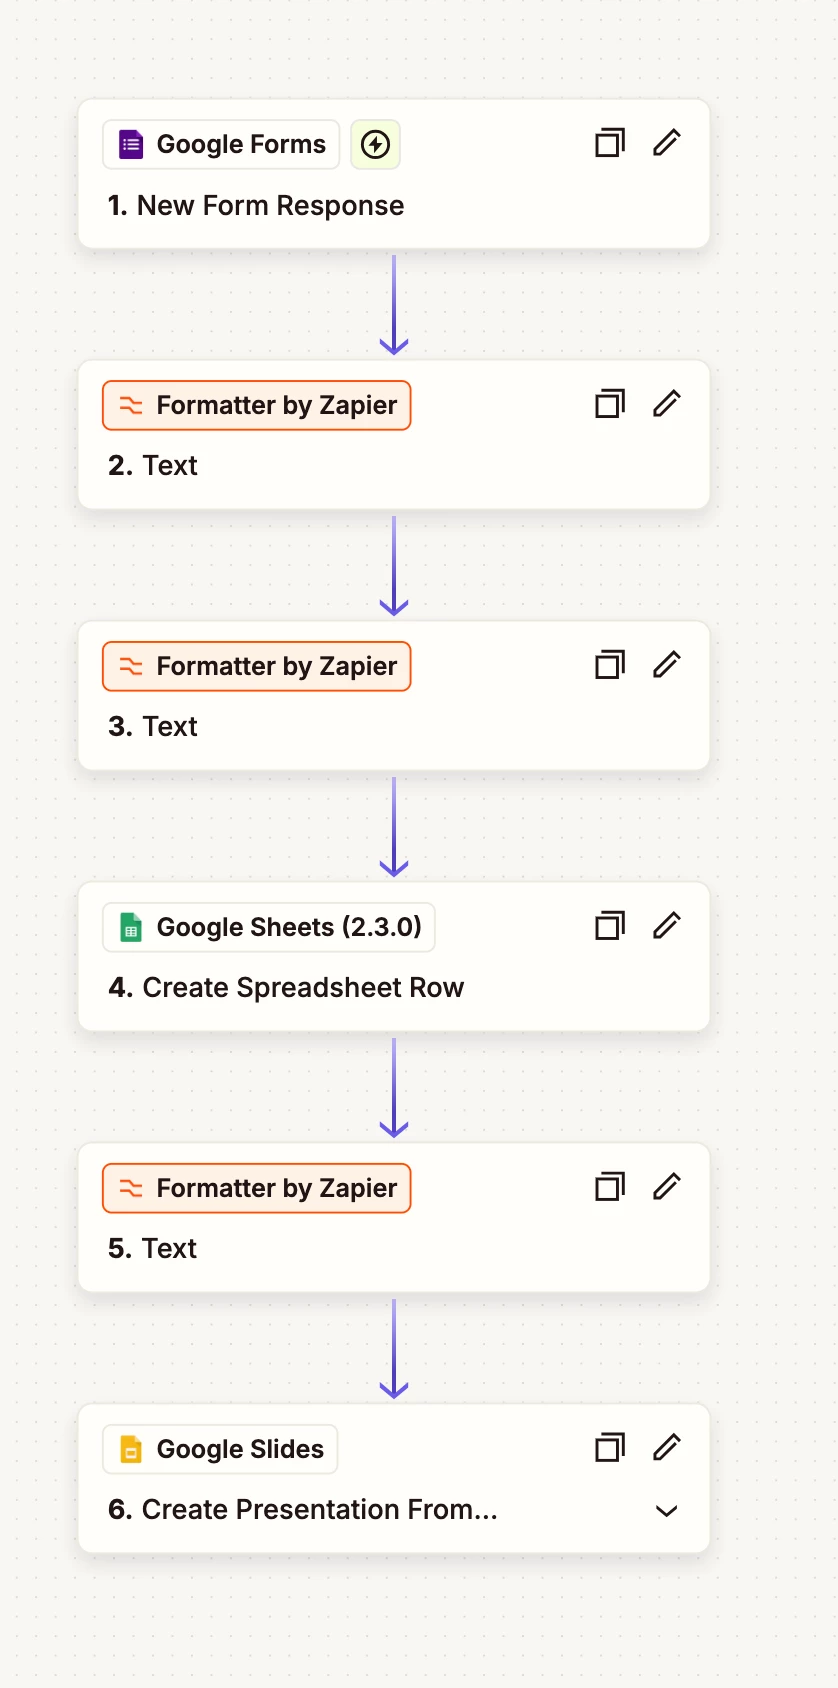Open the step 2 Formatter by Zapier badge
The height and width of the screenshot is (1688, 838).
click(257, 406)
